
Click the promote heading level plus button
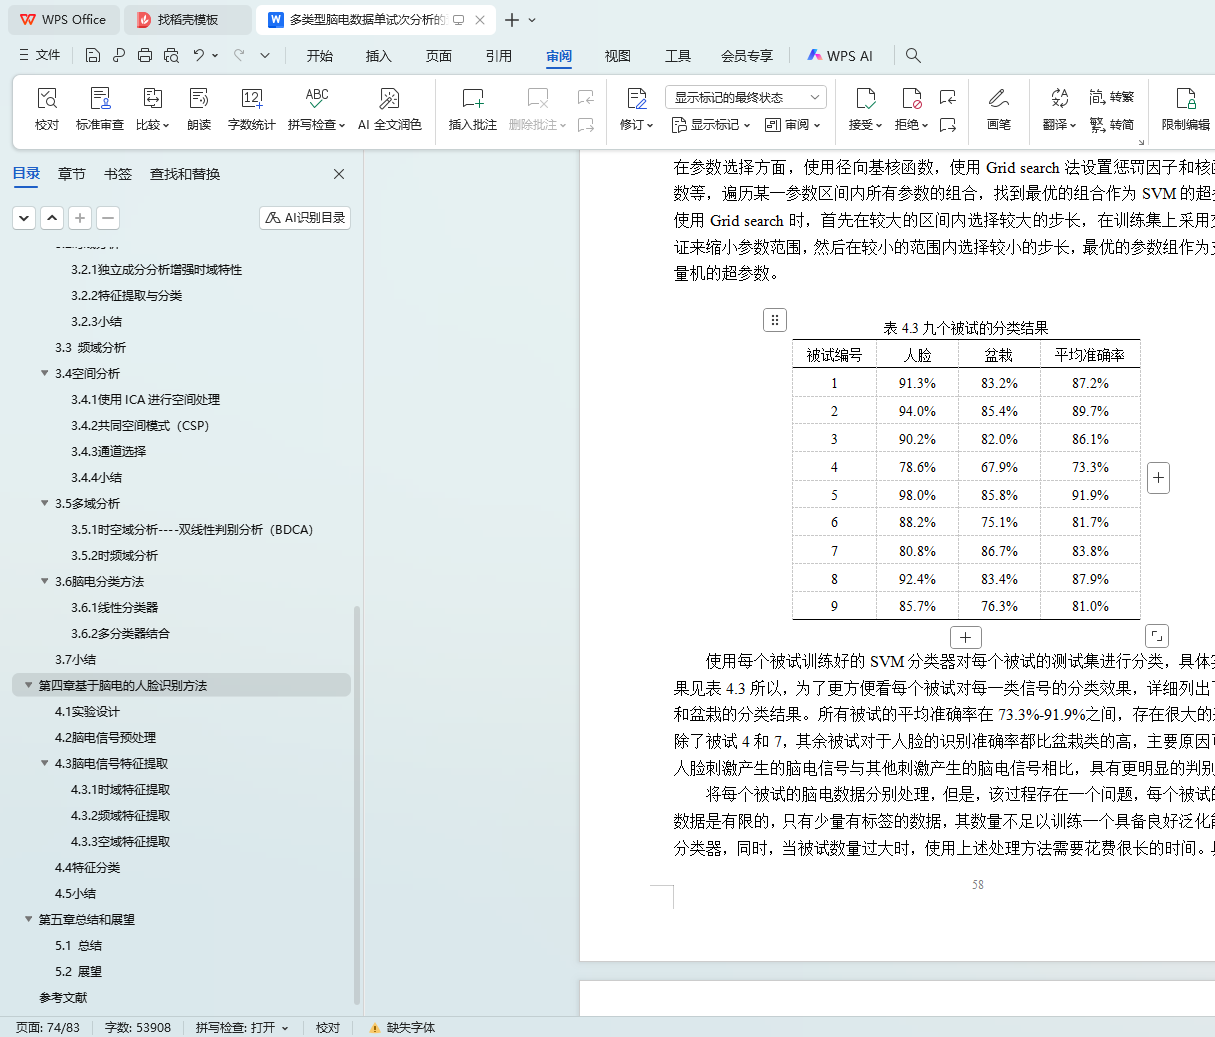tap(80, 217)
